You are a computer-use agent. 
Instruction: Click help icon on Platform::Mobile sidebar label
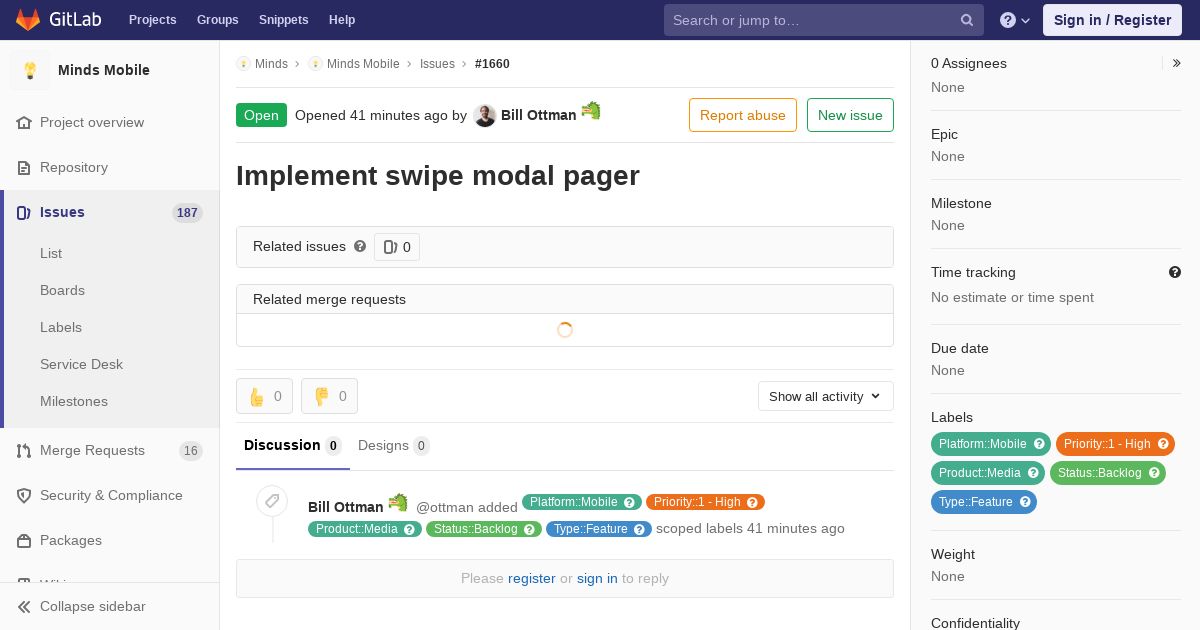pos(1039,444)
